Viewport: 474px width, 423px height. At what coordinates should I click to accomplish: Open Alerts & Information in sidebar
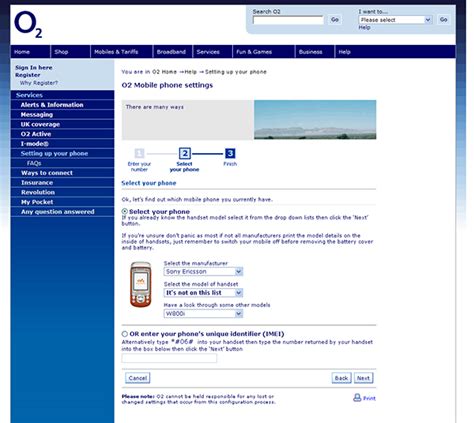pos(62,105)
